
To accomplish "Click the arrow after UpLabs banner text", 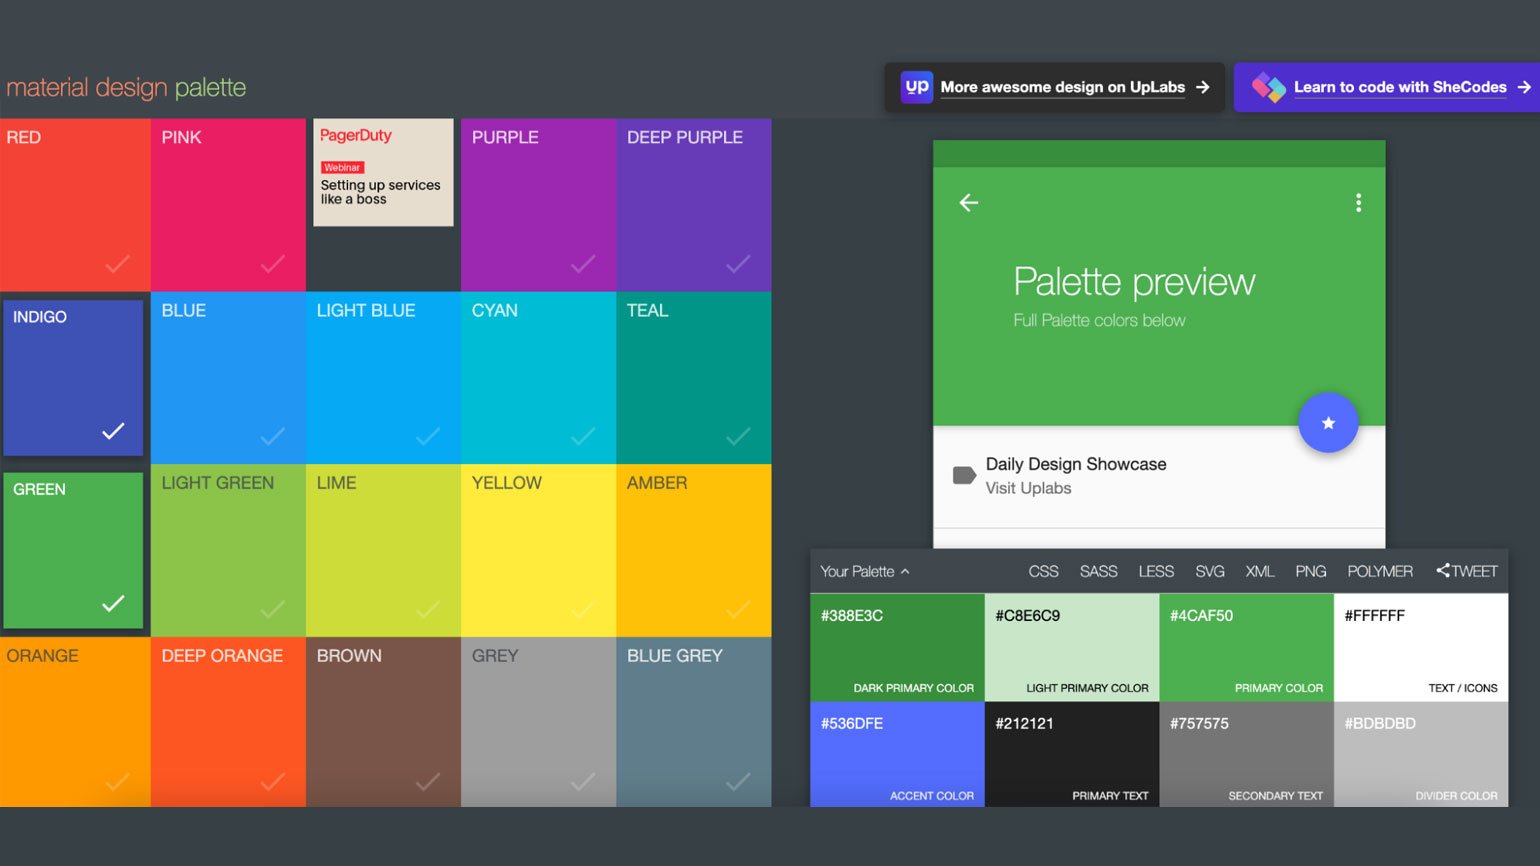I will point(1203,87).
